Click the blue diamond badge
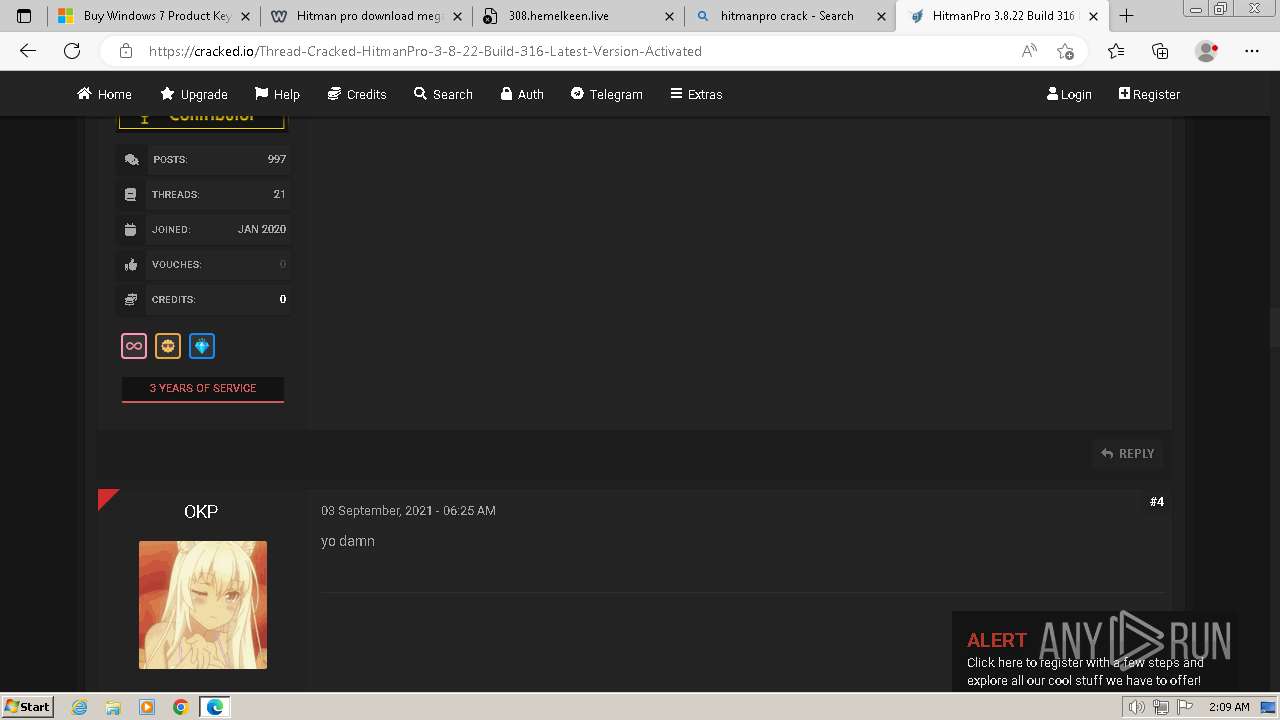The height and width of the screenshot is (720, 1280). [x=202, y=346]
